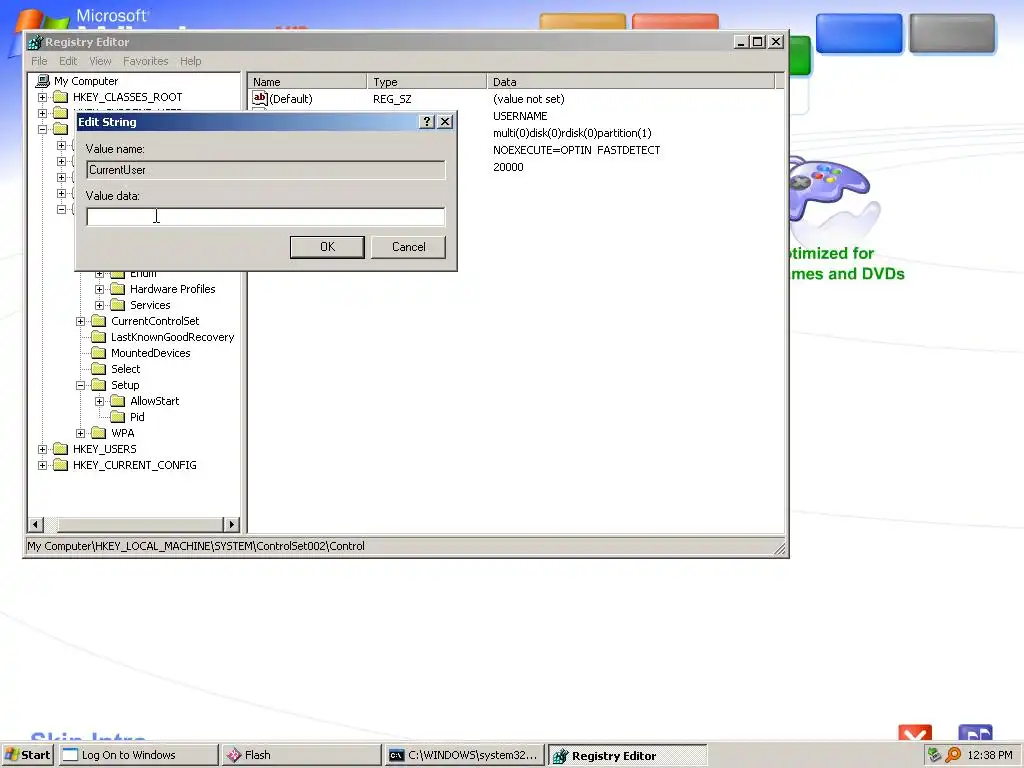Close the Edit String dialog with X

click(445, 121)
